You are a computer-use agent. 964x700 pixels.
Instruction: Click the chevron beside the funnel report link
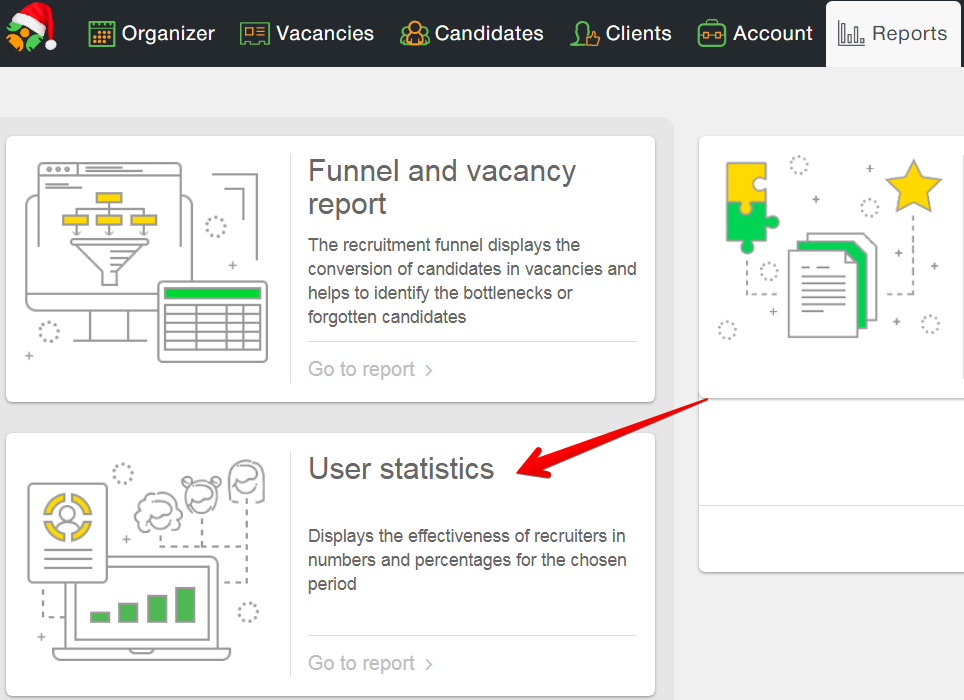pos(429,371)
